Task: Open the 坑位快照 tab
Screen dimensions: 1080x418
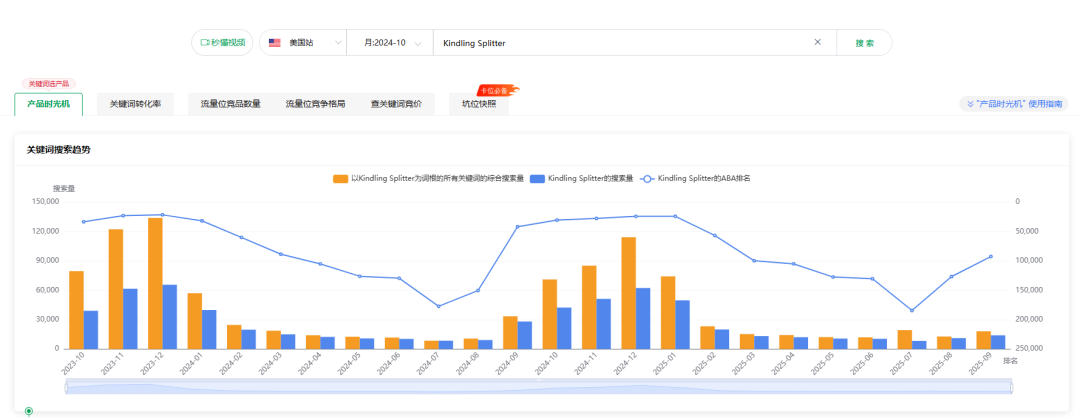Action: (x=479, y=104)
